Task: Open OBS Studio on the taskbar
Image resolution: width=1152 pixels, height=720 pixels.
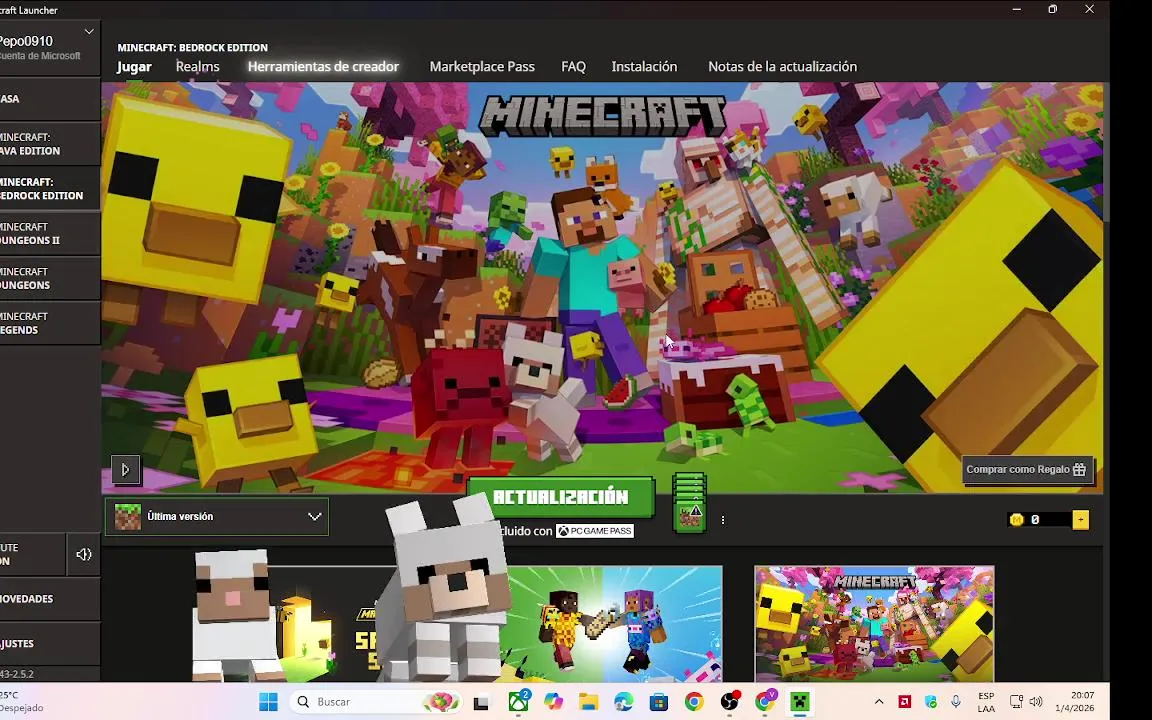Action: [730, 702]
